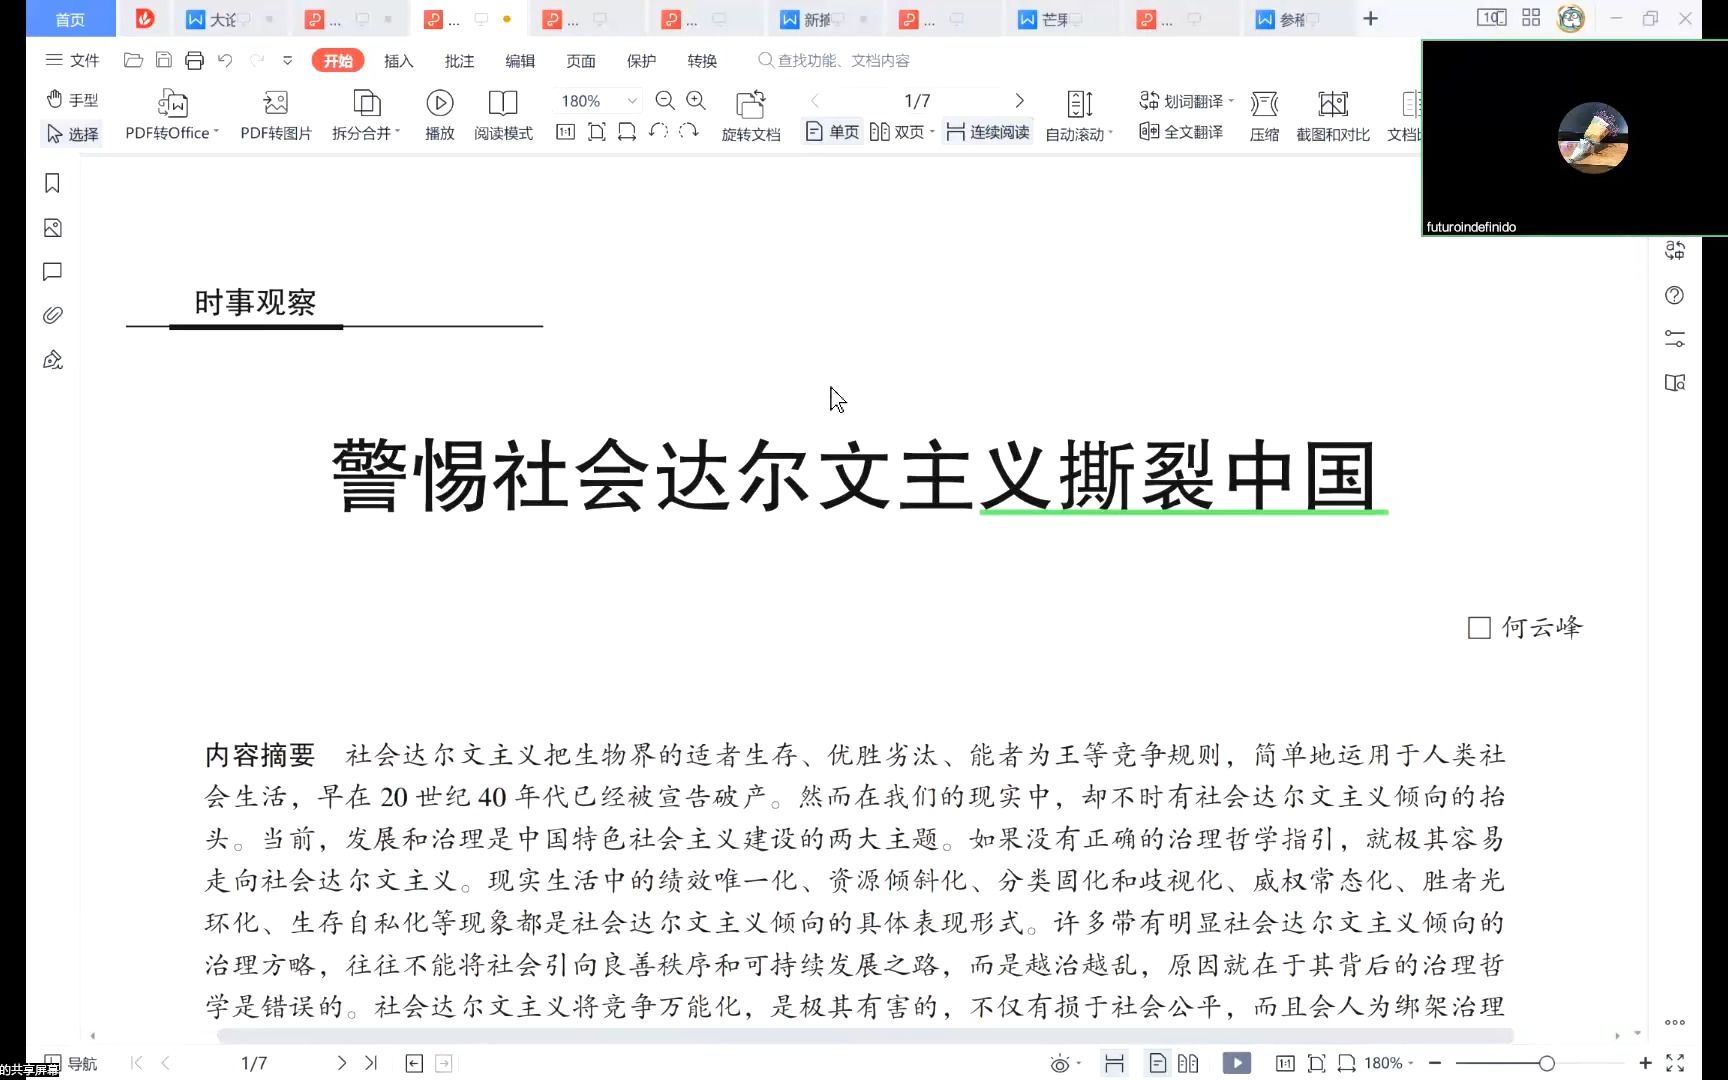1728x1080 pixels.
Task: Rotate page counterclockwise icon
Action: pyautogui.click(x=658, y=132)
